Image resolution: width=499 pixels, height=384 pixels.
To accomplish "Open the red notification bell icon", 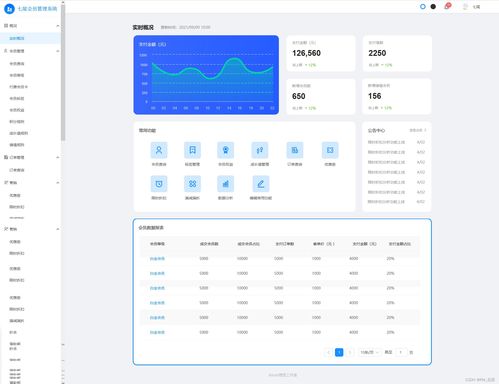I will click(447, 6).
